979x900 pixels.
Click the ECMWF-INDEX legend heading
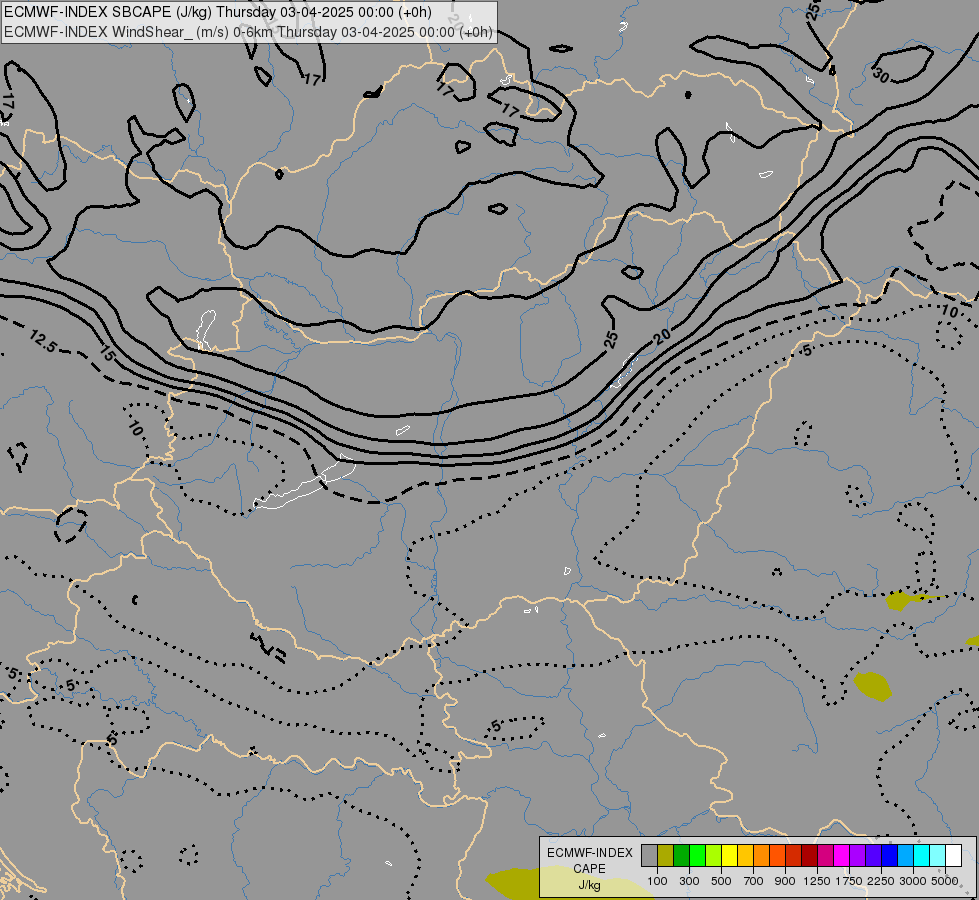589,853
